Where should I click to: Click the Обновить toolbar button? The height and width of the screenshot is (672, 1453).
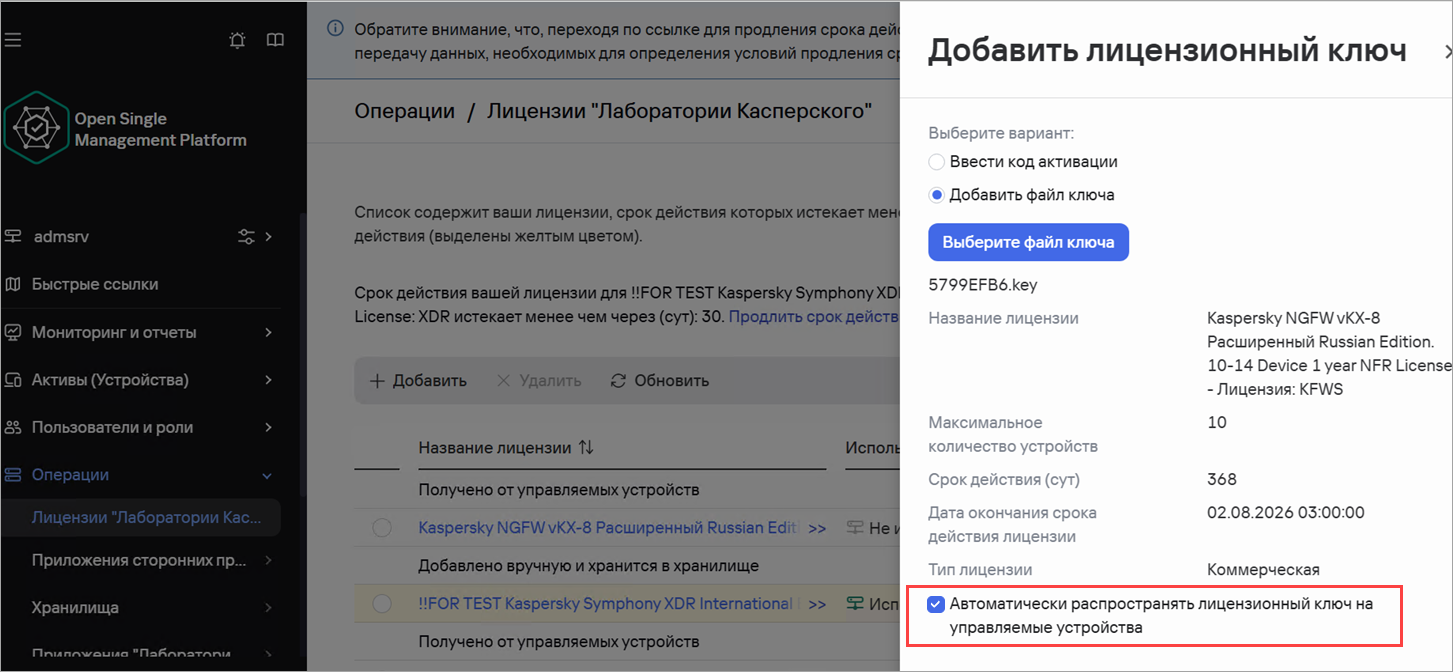click(x=659, y=380)
